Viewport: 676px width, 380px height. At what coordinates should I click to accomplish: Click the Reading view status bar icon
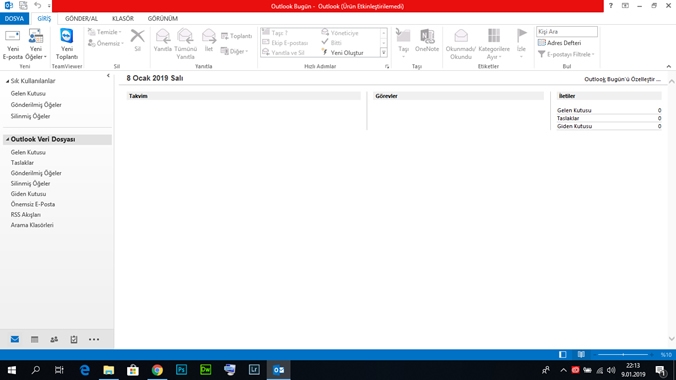click(x=581, y=355)
